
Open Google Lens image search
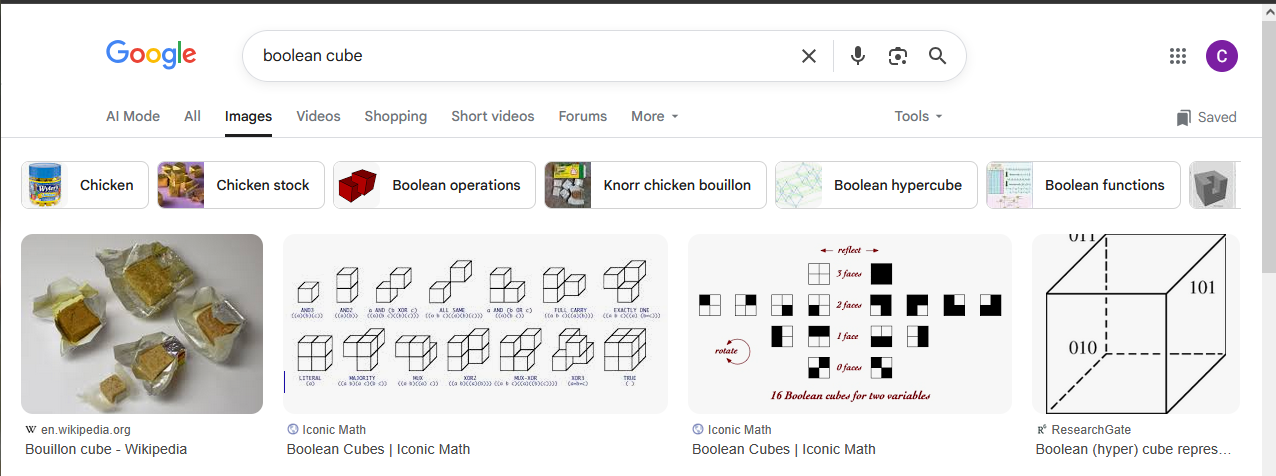[897, 56]
